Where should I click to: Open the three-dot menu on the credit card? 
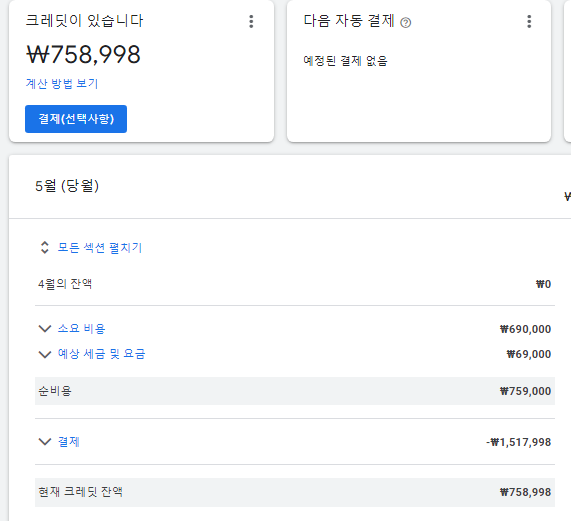tap(251, 21)
